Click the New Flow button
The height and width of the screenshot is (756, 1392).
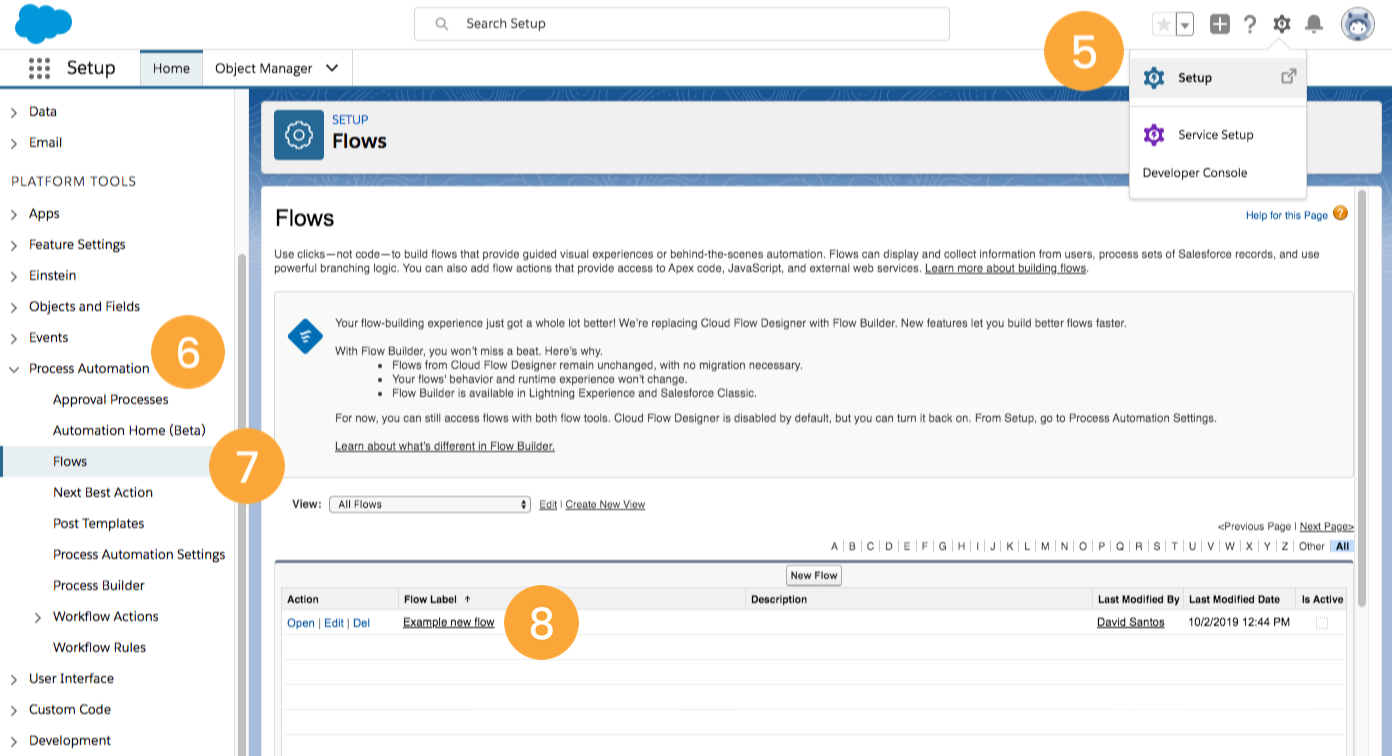coord(814,576)
